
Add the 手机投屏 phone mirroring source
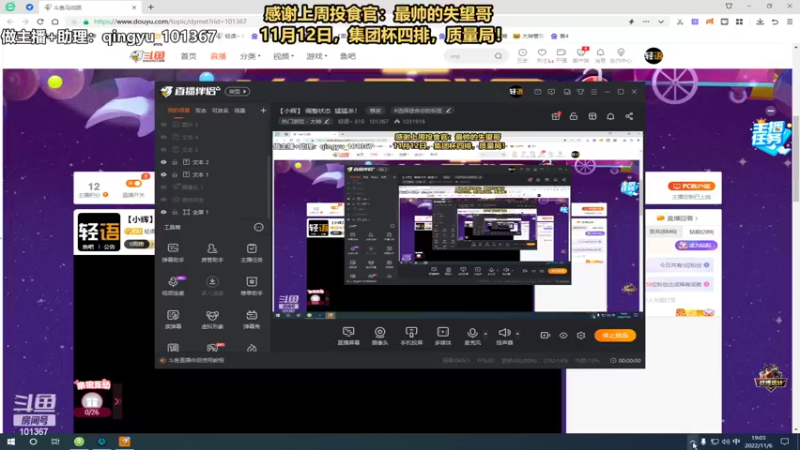click(411, 336)
